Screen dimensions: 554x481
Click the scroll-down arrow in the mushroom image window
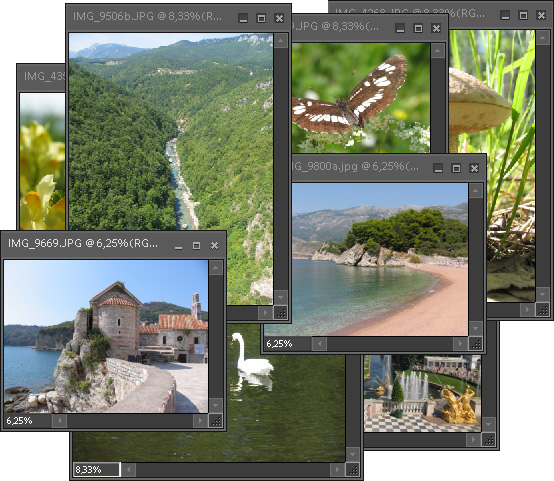(543, 294)
